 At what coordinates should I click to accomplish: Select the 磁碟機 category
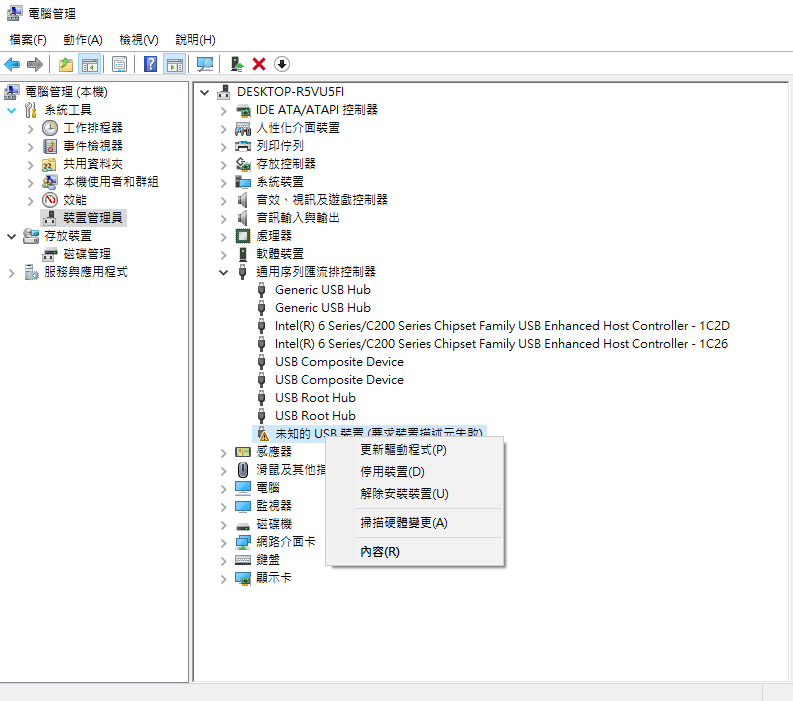(x=274, y=524)
